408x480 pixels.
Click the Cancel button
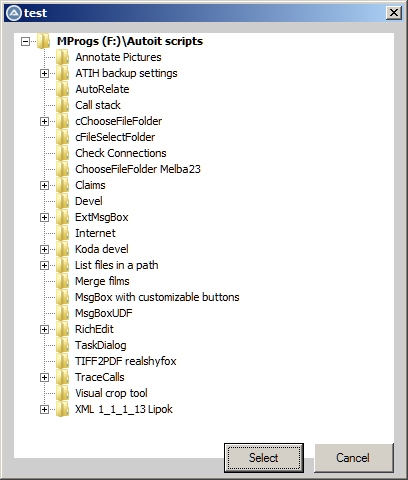pyautogui.click(x=353, y=458)
